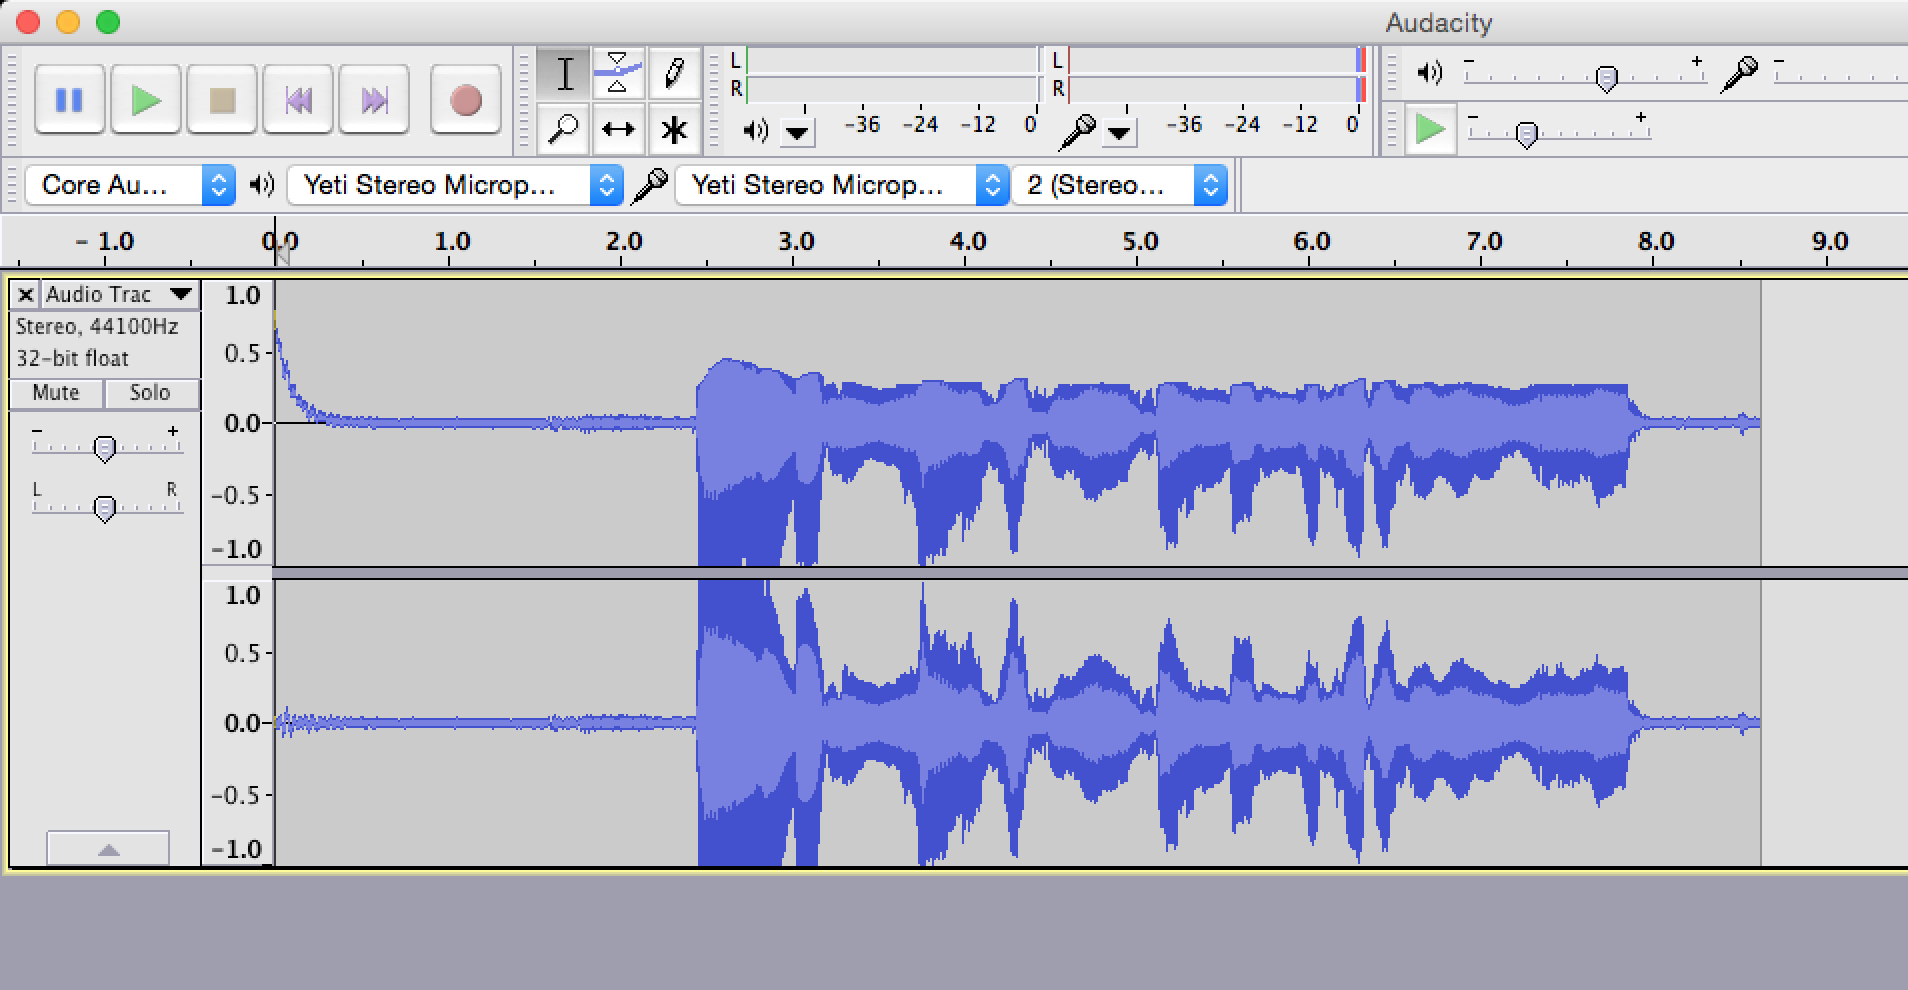Adjust the track gain slider
This screenshot has width=1908, height=990.
pyautogui.click(x=105, y=447)
